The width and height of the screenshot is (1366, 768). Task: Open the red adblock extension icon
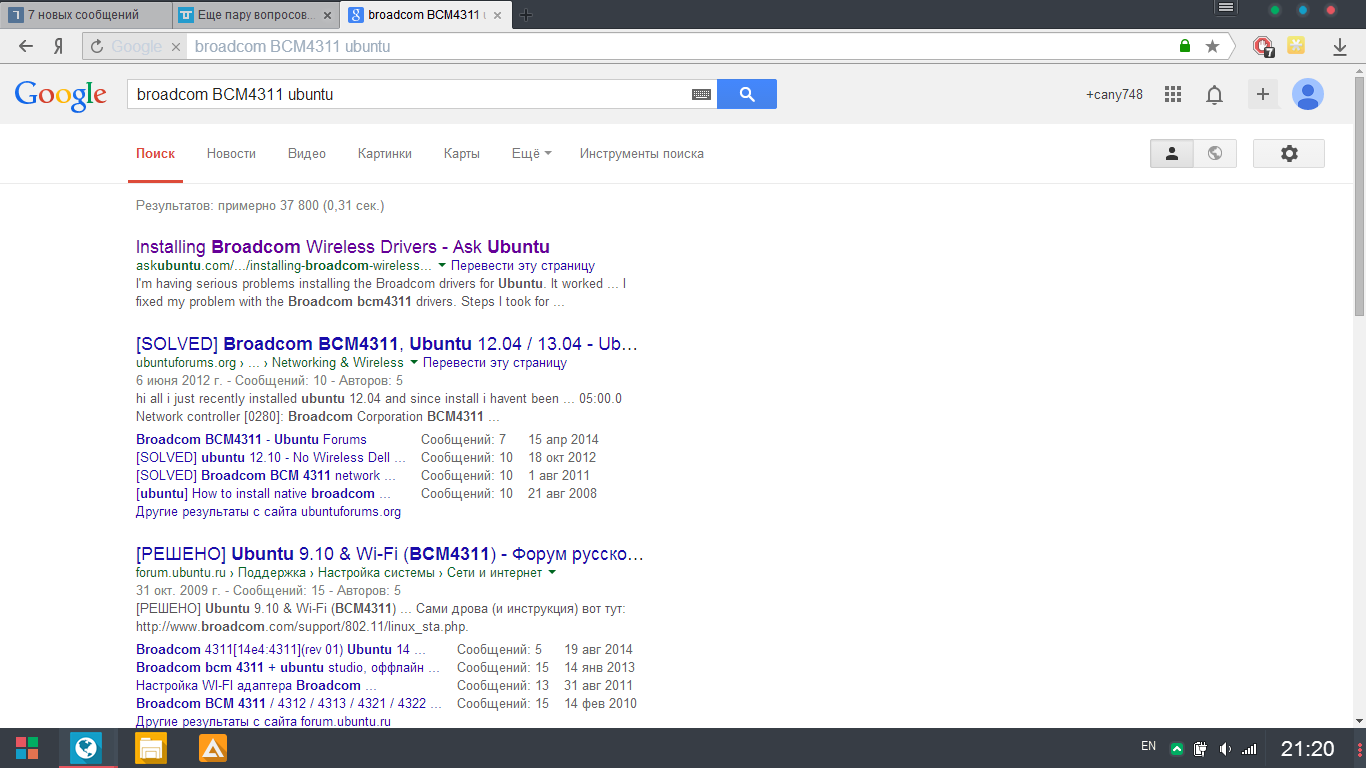(1263, 46)
